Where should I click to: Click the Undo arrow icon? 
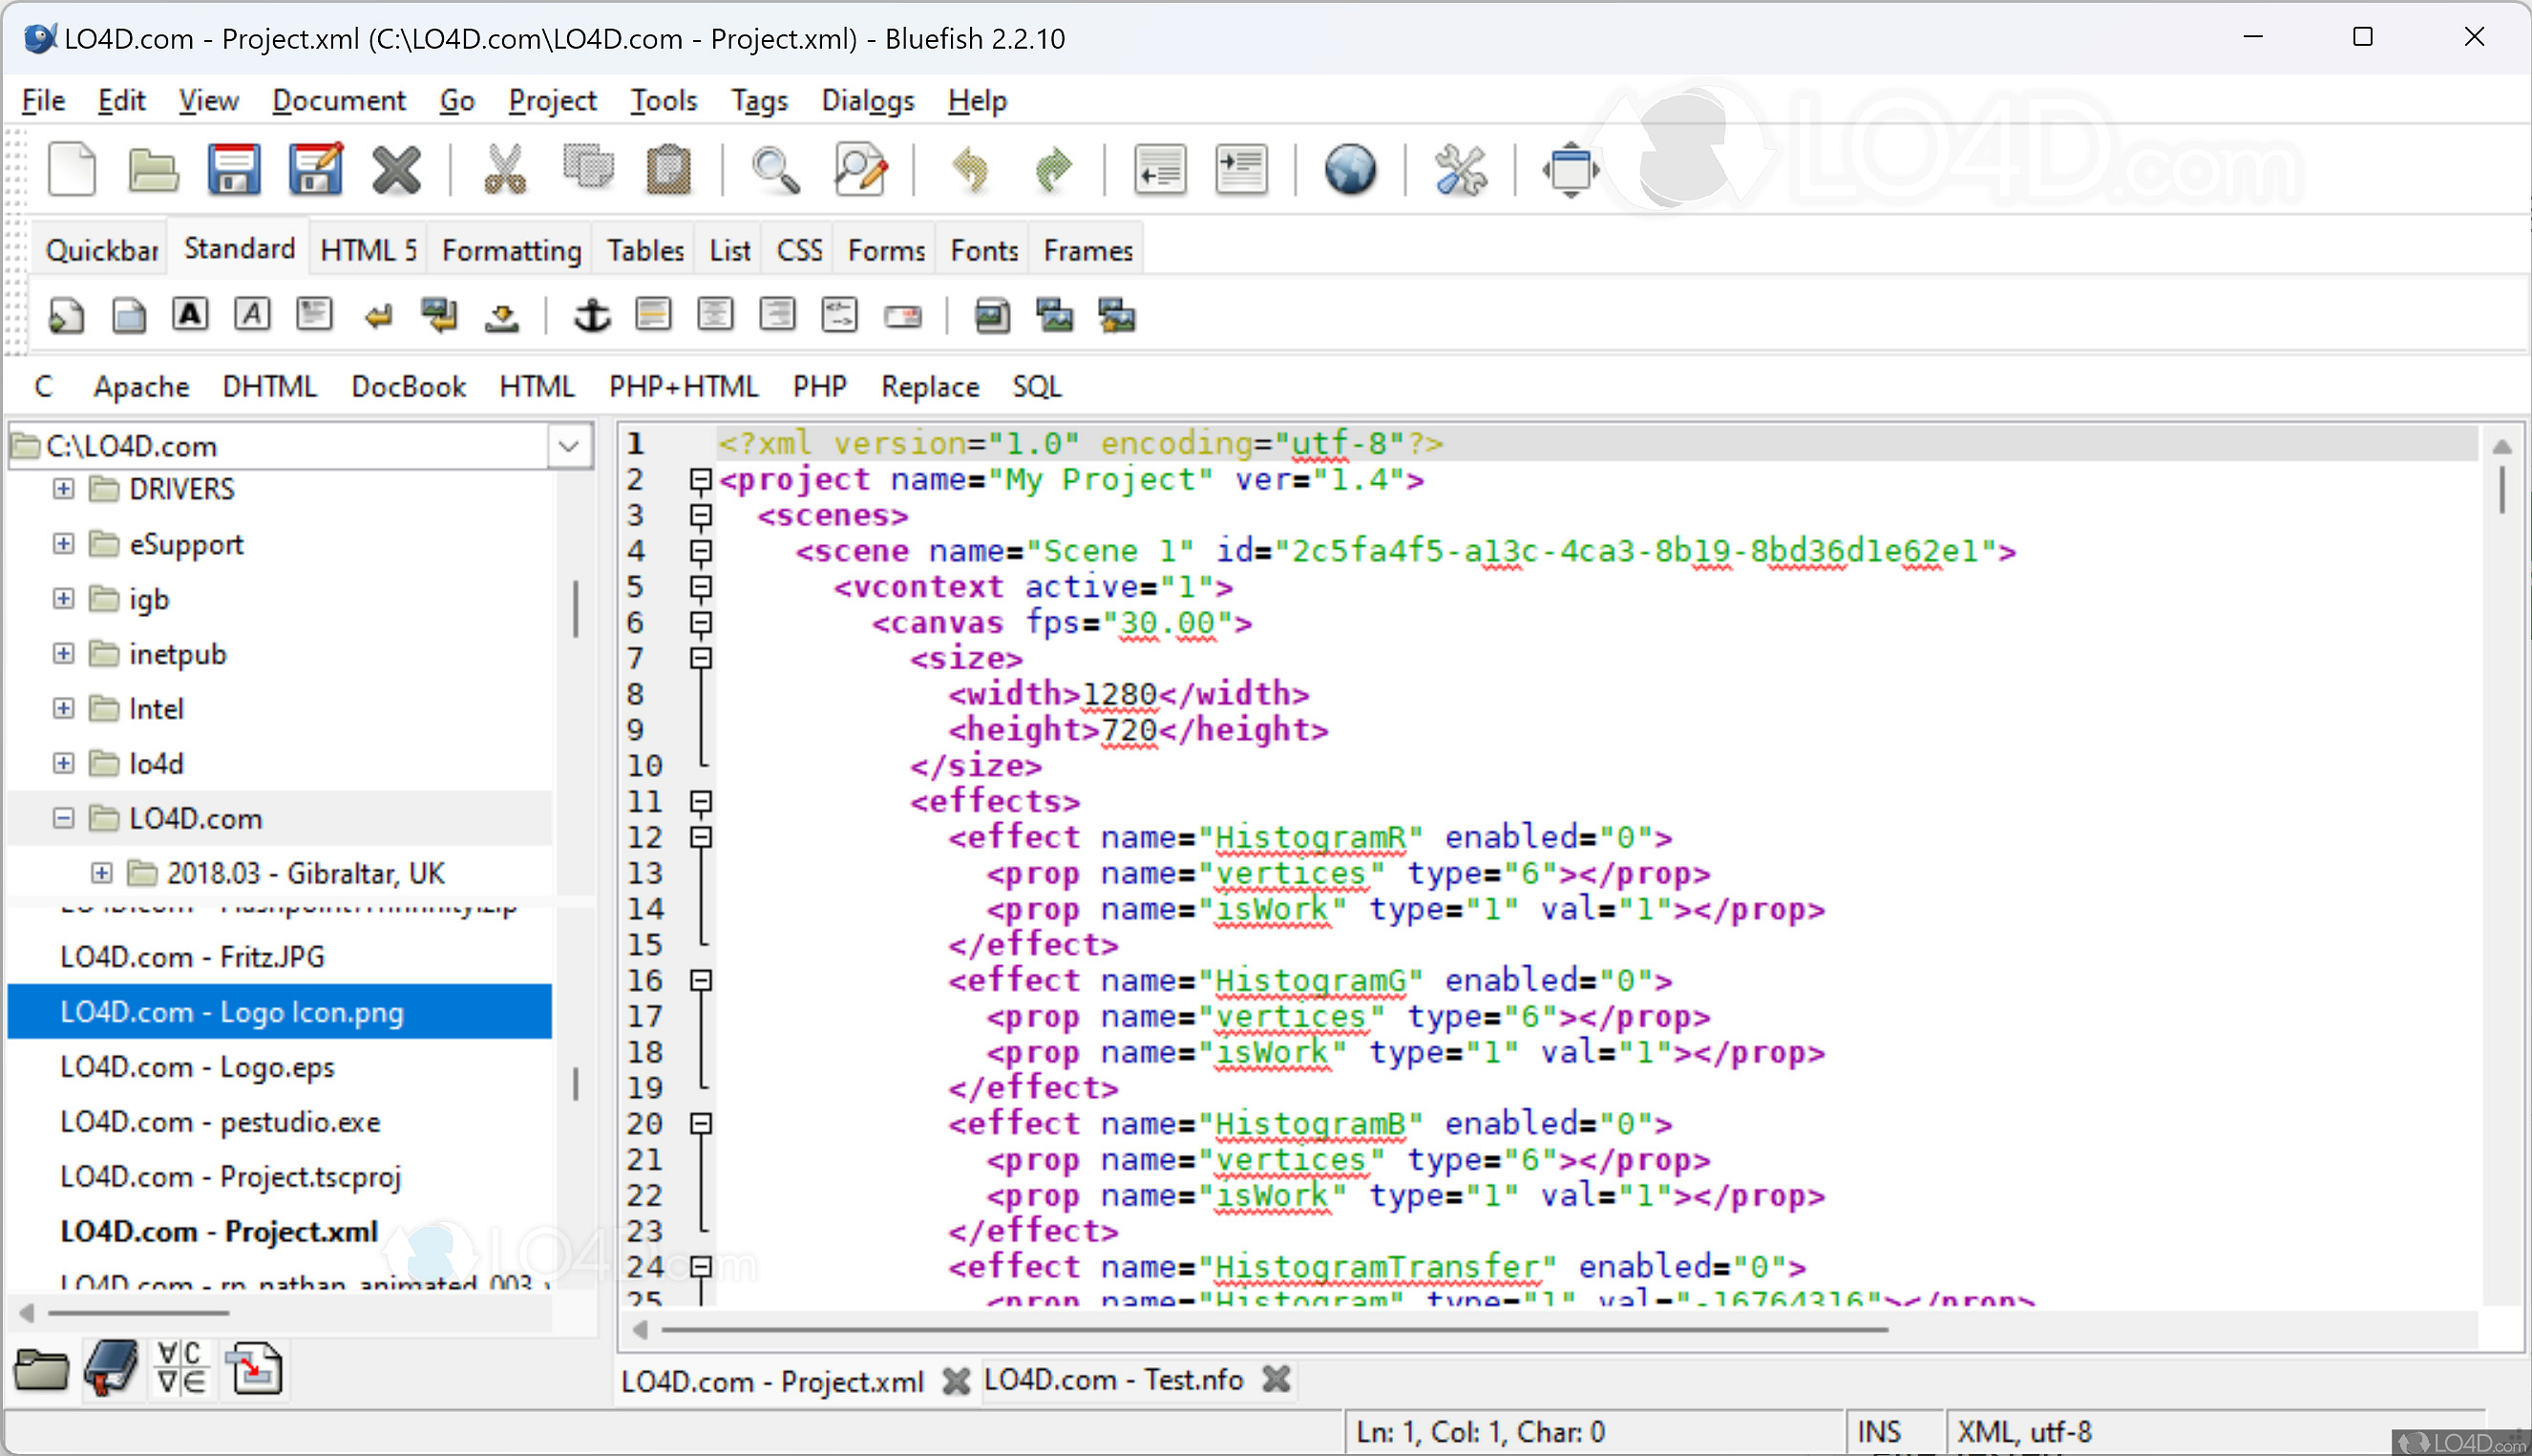pos(969,169)
